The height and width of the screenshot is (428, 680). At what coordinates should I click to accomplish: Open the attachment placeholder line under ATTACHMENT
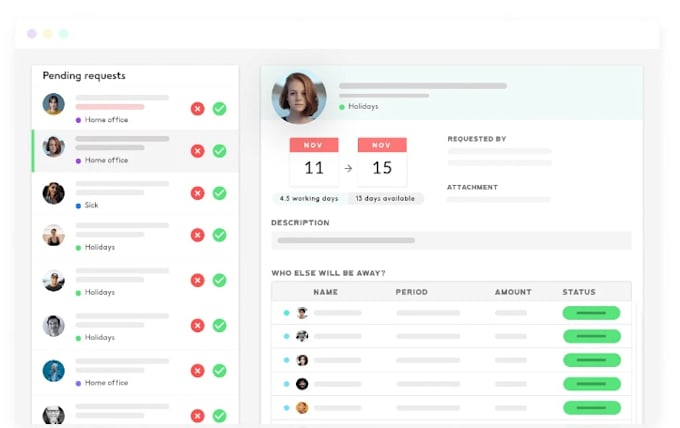[x=498, y=199]
